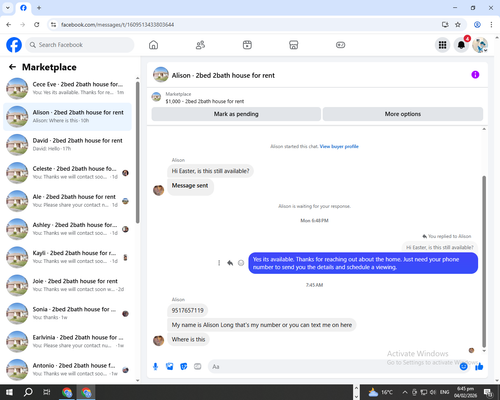Viewport: 500px width, 400px height.
Task: Open a new browser tab
Action: click(x=39, y=8)
